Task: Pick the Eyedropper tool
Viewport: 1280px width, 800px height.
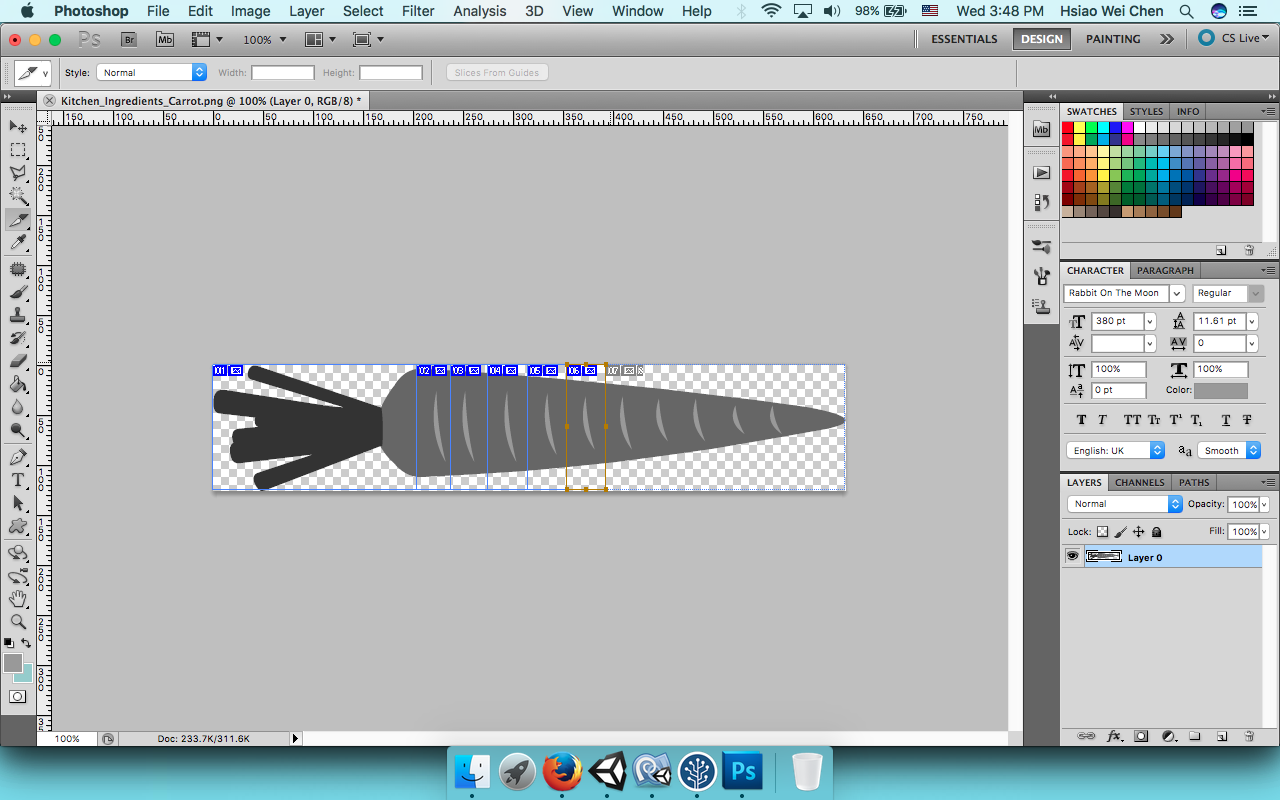Action: [x=18, y=243]
